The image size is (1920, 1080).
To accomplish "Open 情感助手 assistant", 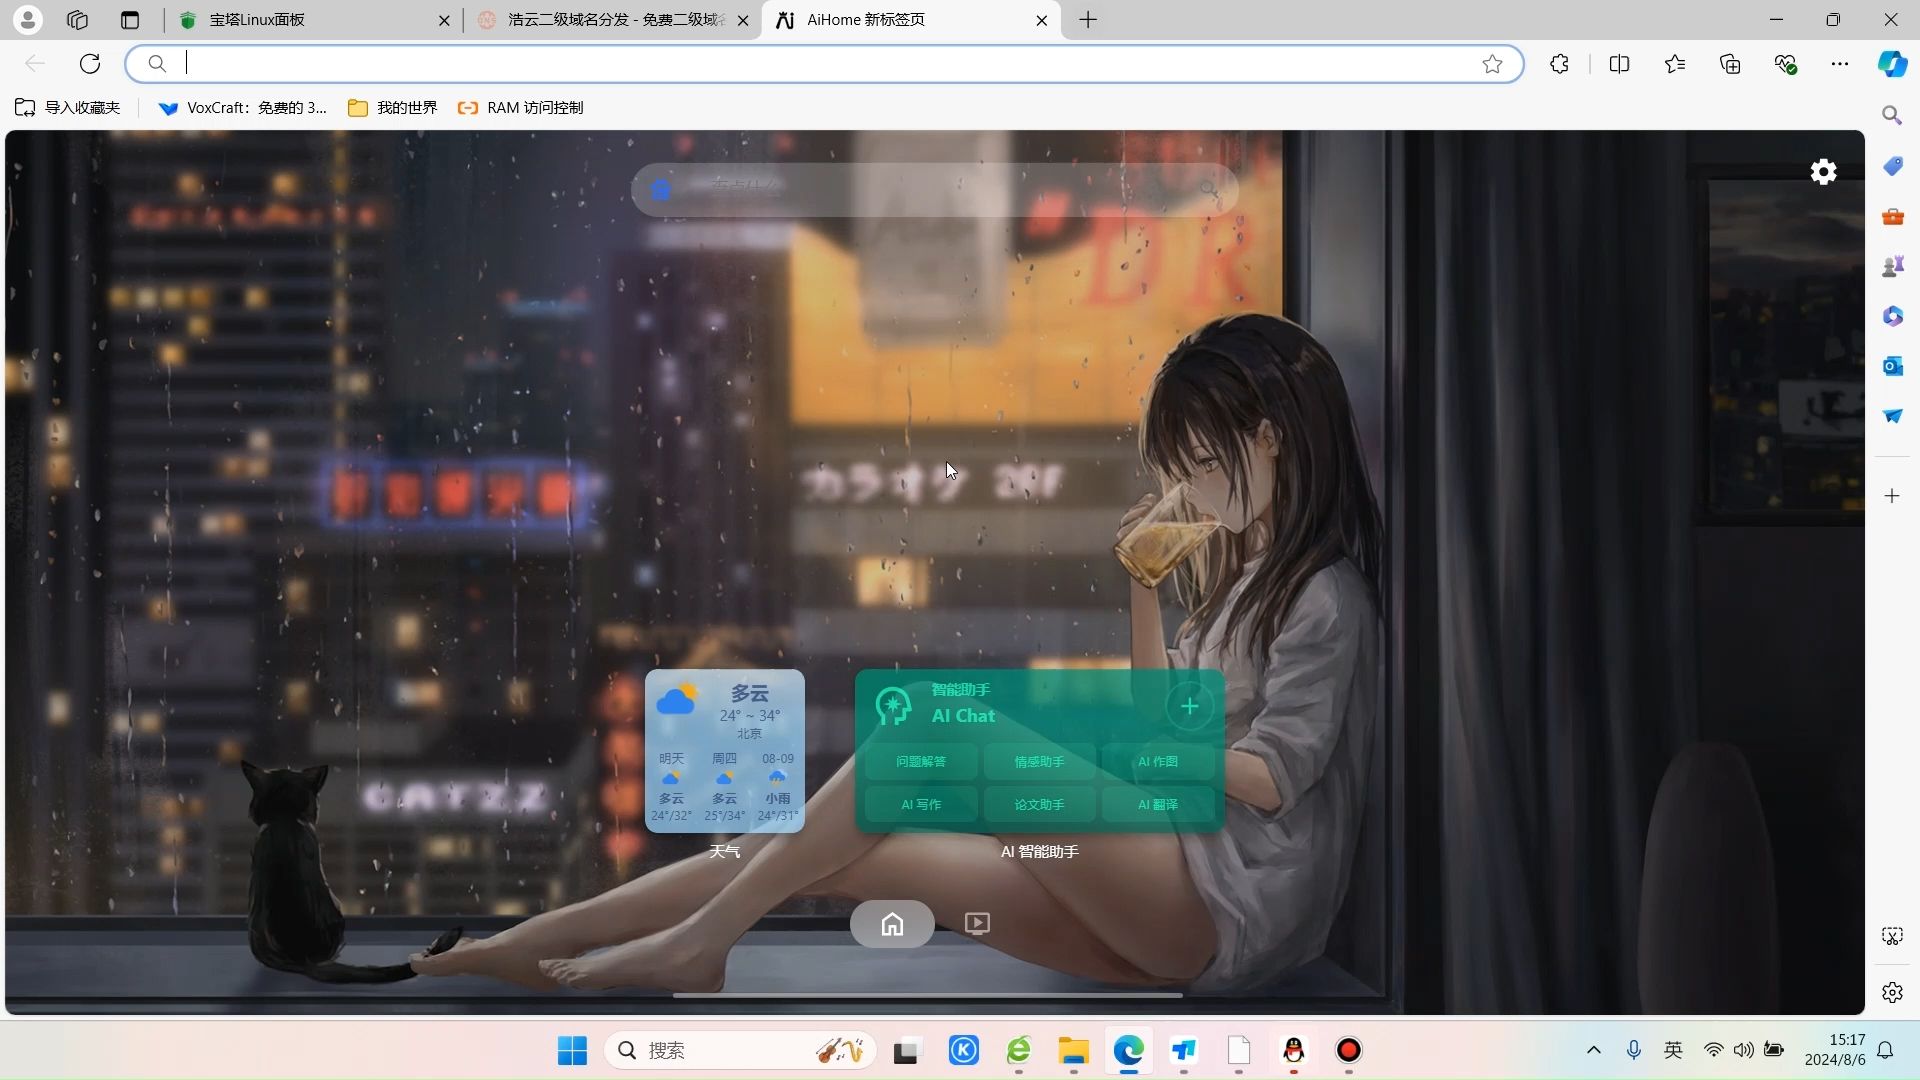I will 1040,761.
